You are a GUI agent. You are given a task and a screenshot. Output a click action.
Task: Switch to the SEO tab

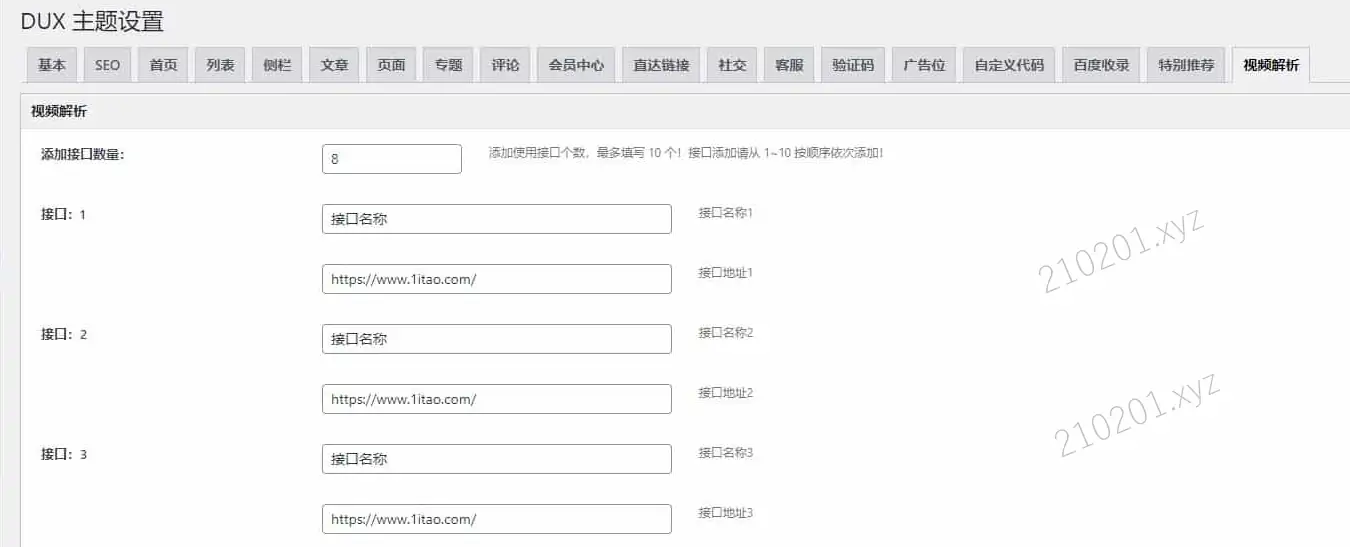pyautogui.click(x=107, y=65)
